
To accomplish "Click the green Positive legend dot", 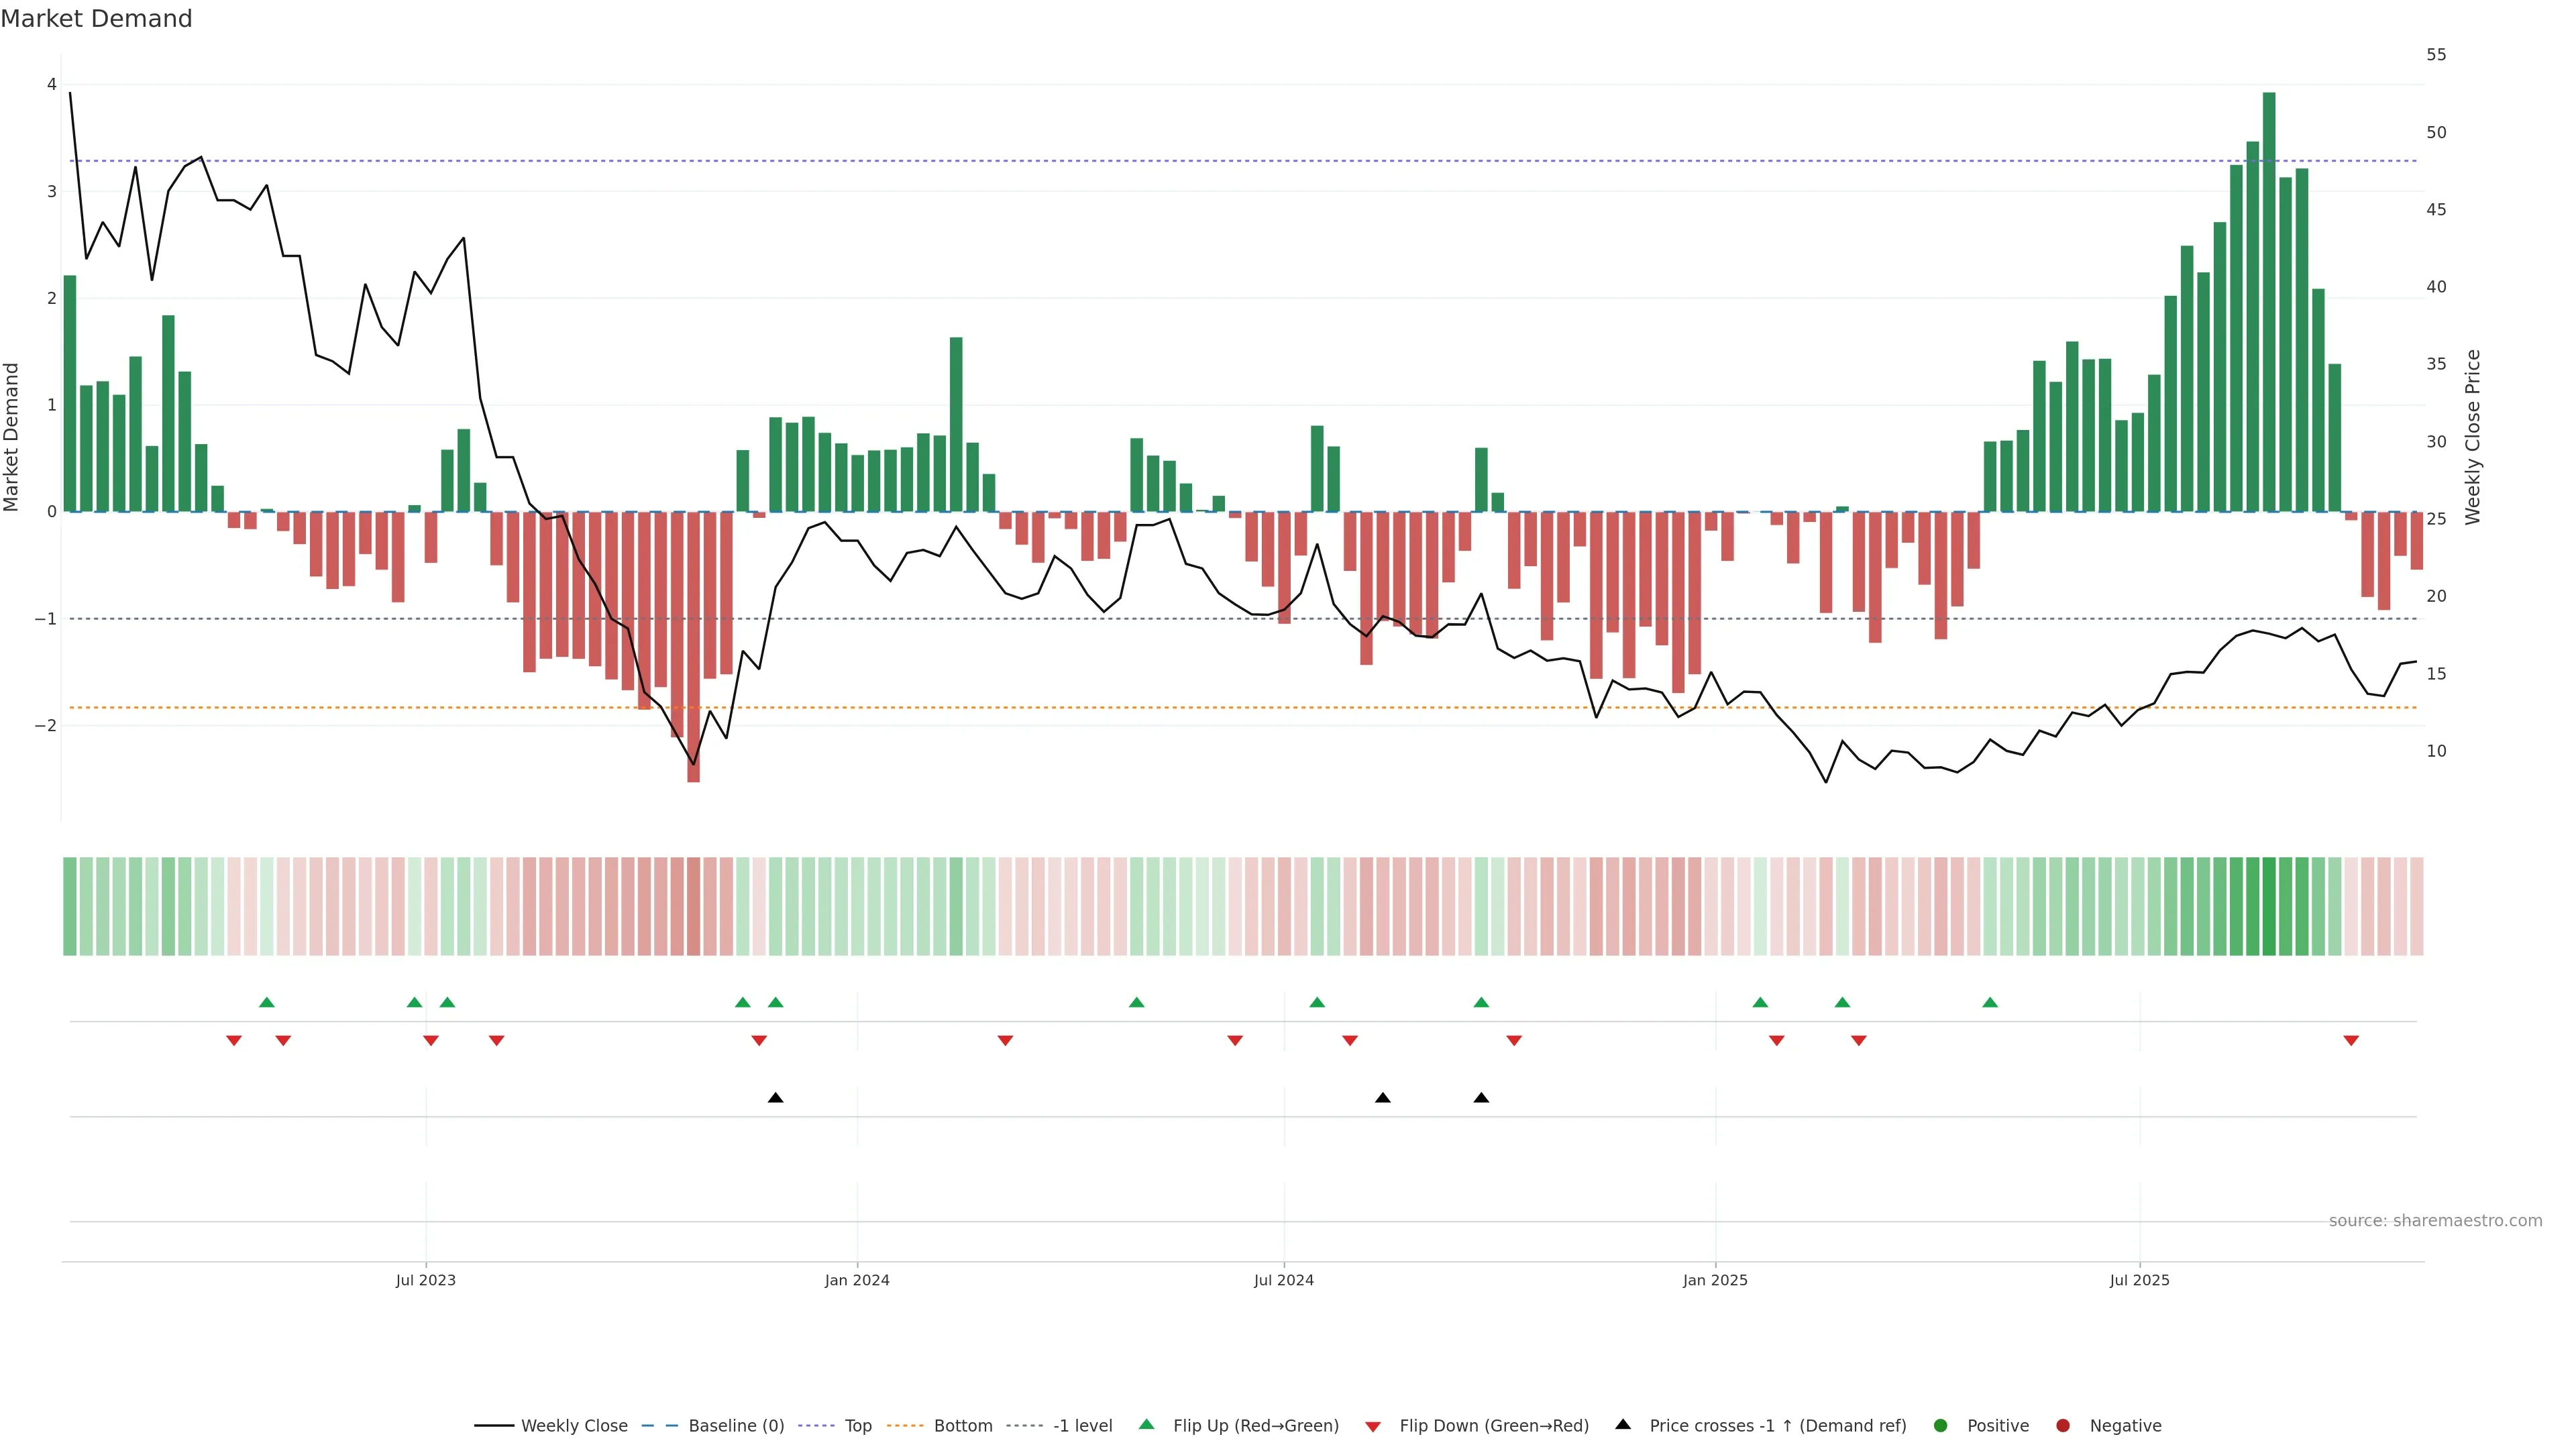I will click(1941, 1426).
